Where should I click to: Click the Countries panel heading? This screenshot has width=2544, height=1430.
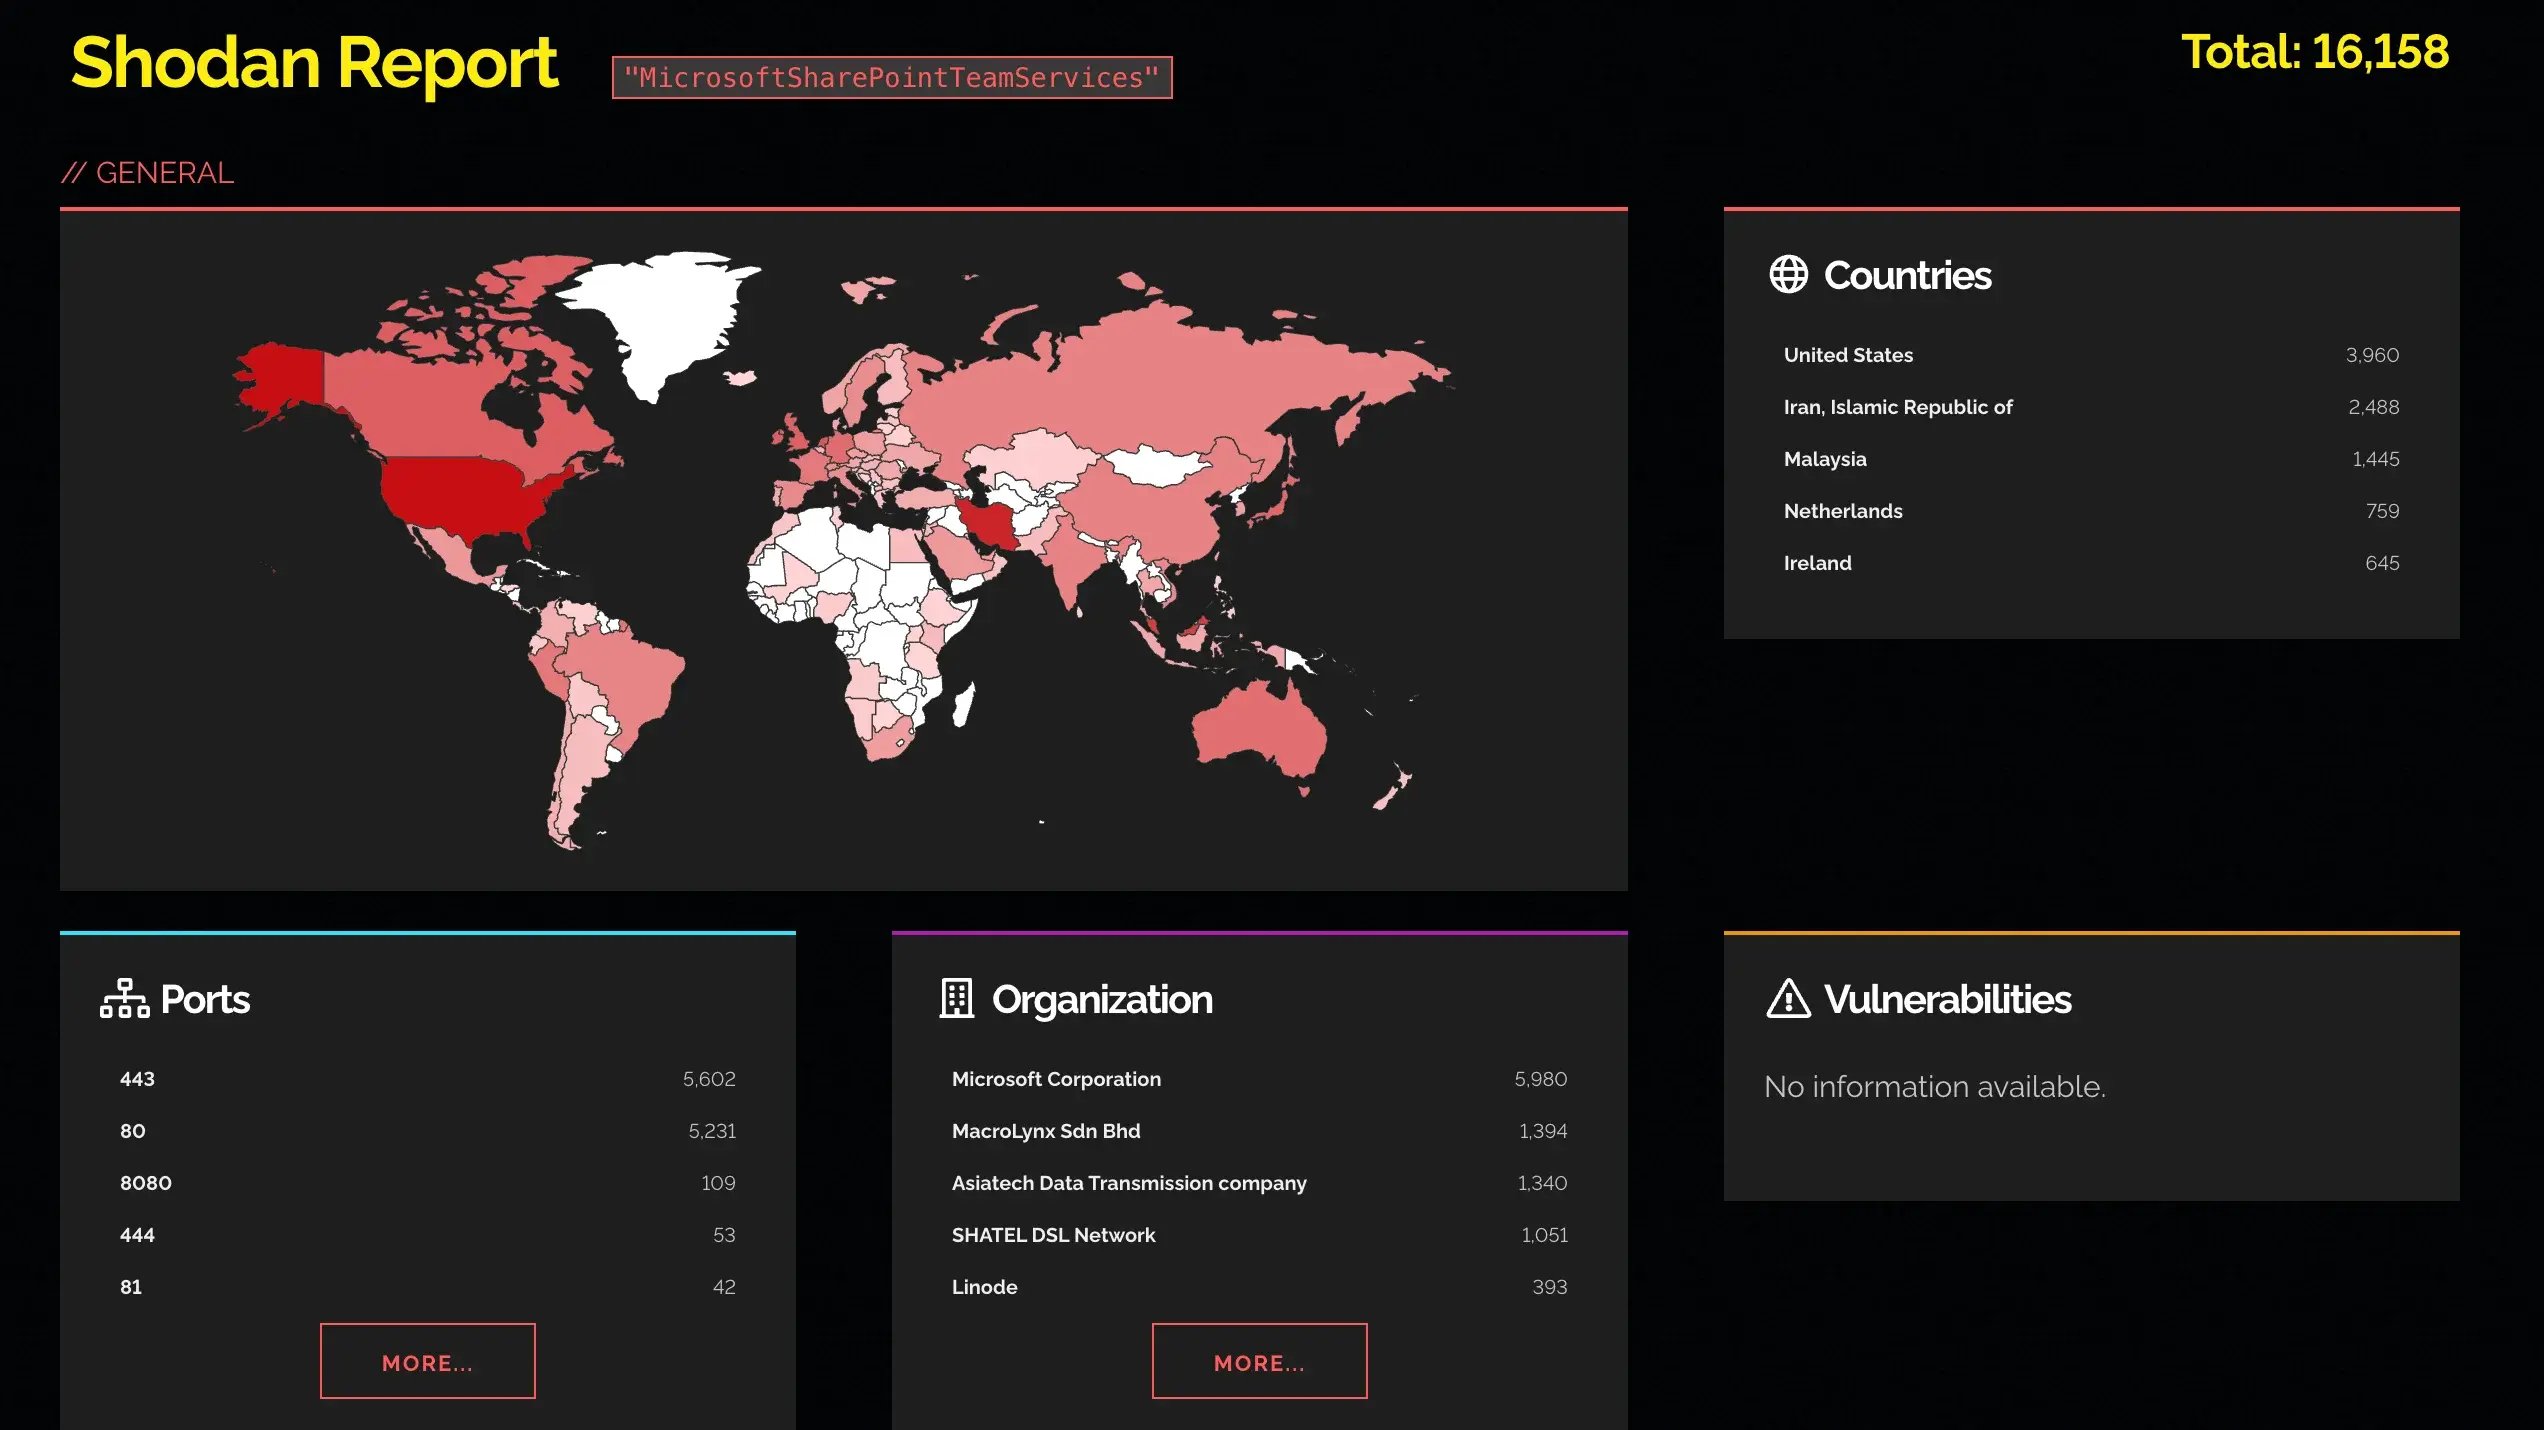tap(1907, 275)
